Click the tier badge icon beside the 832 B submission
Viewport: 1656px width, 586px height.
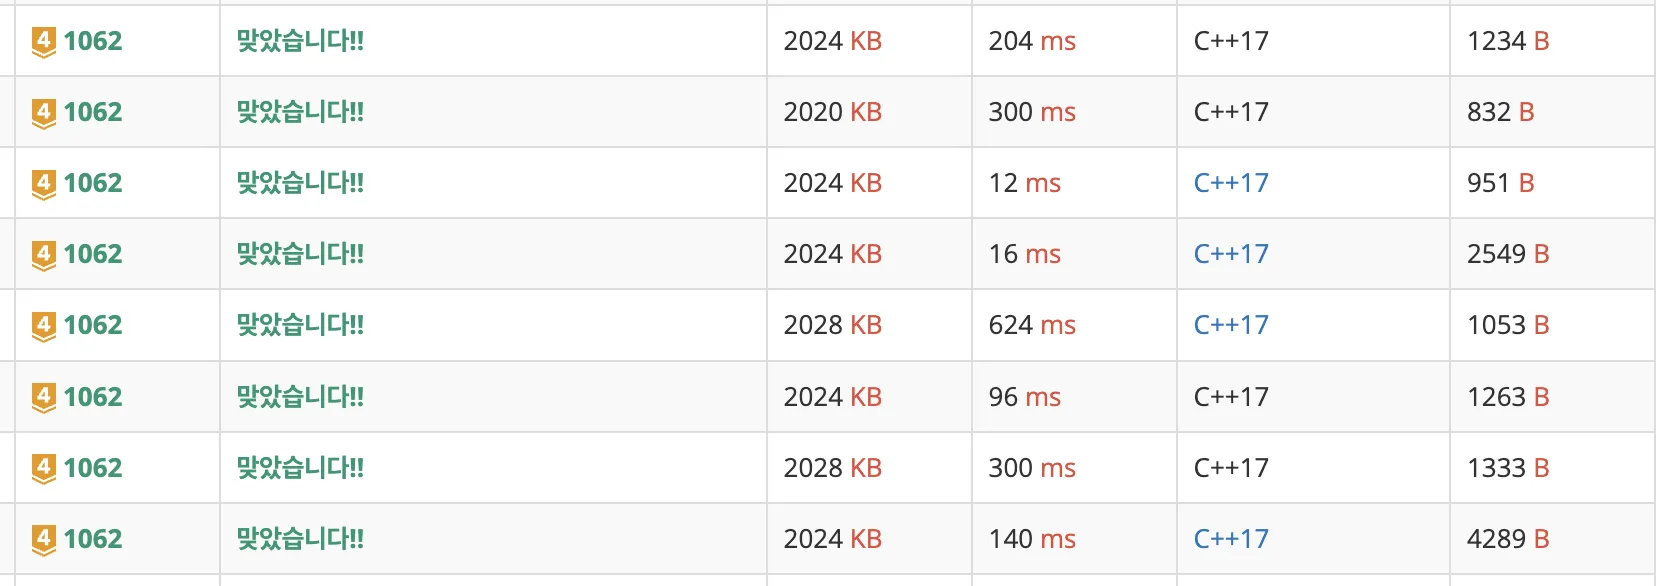pyautogui.click(x=43, y=113)
